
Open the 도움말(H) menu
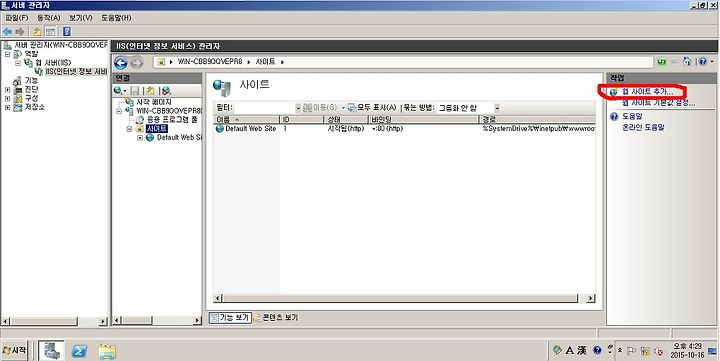[116, 17]
